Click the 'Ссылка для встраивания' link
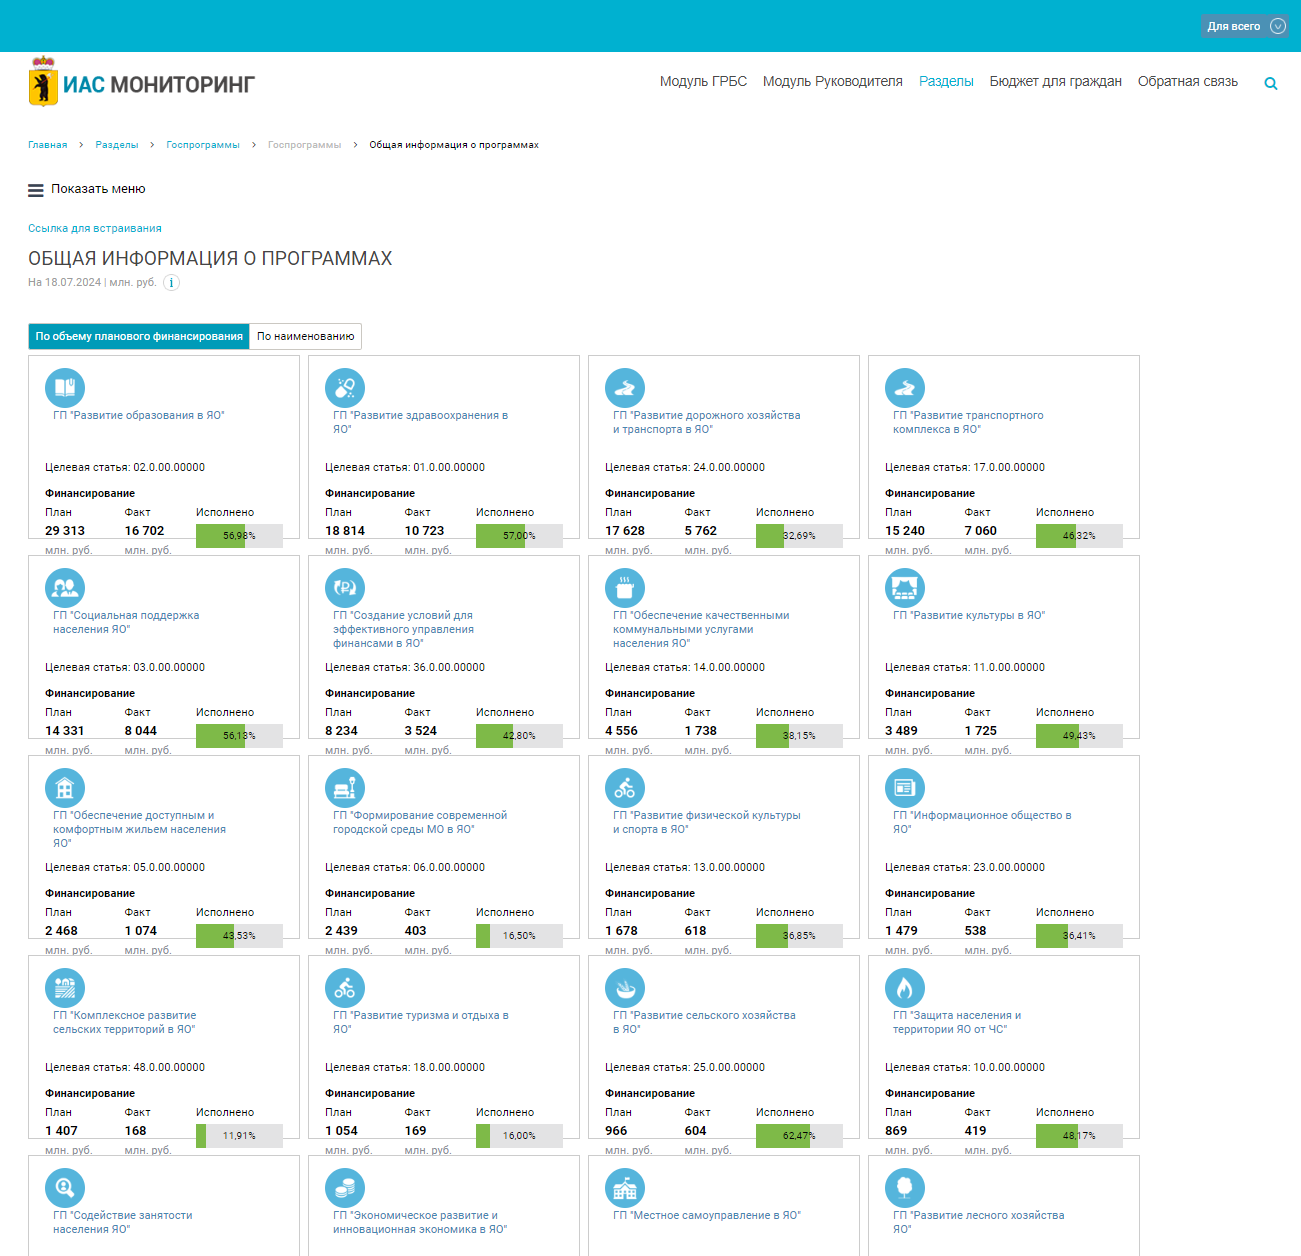1301x1256 pixels. (x=95, y=229)
